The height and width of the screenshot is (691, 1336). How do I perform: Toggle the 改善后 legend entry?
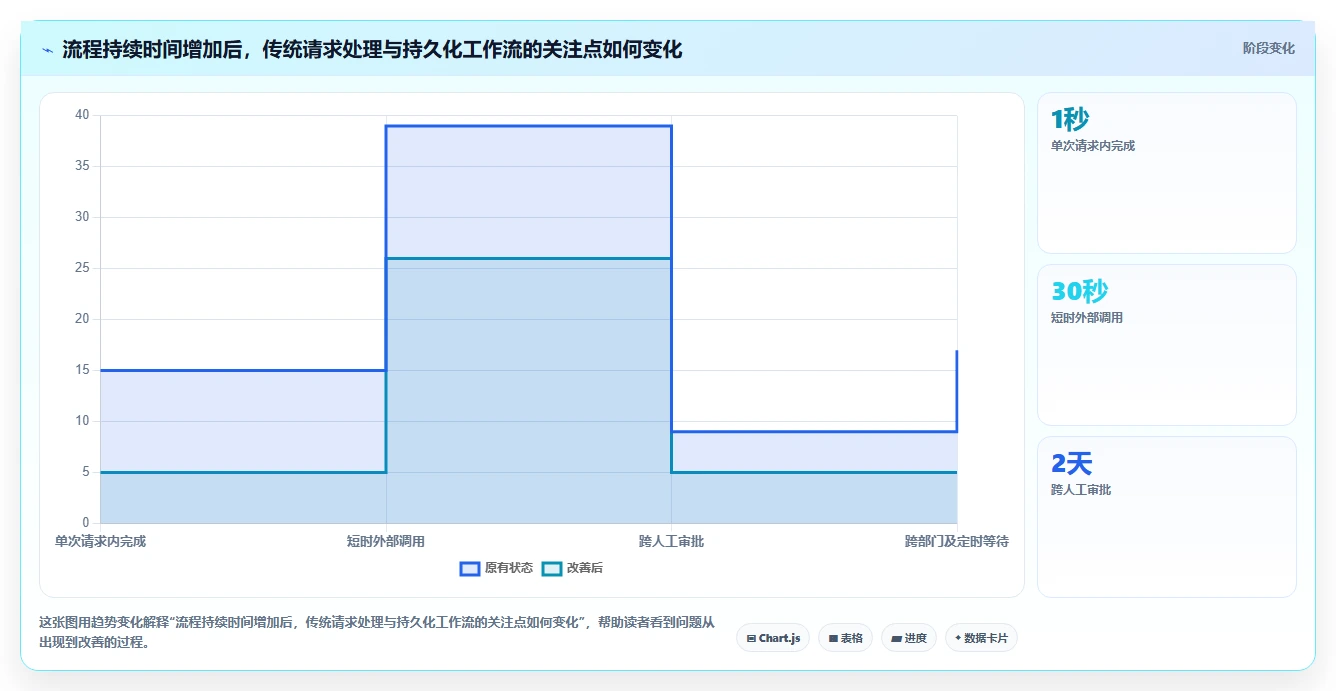572,568
